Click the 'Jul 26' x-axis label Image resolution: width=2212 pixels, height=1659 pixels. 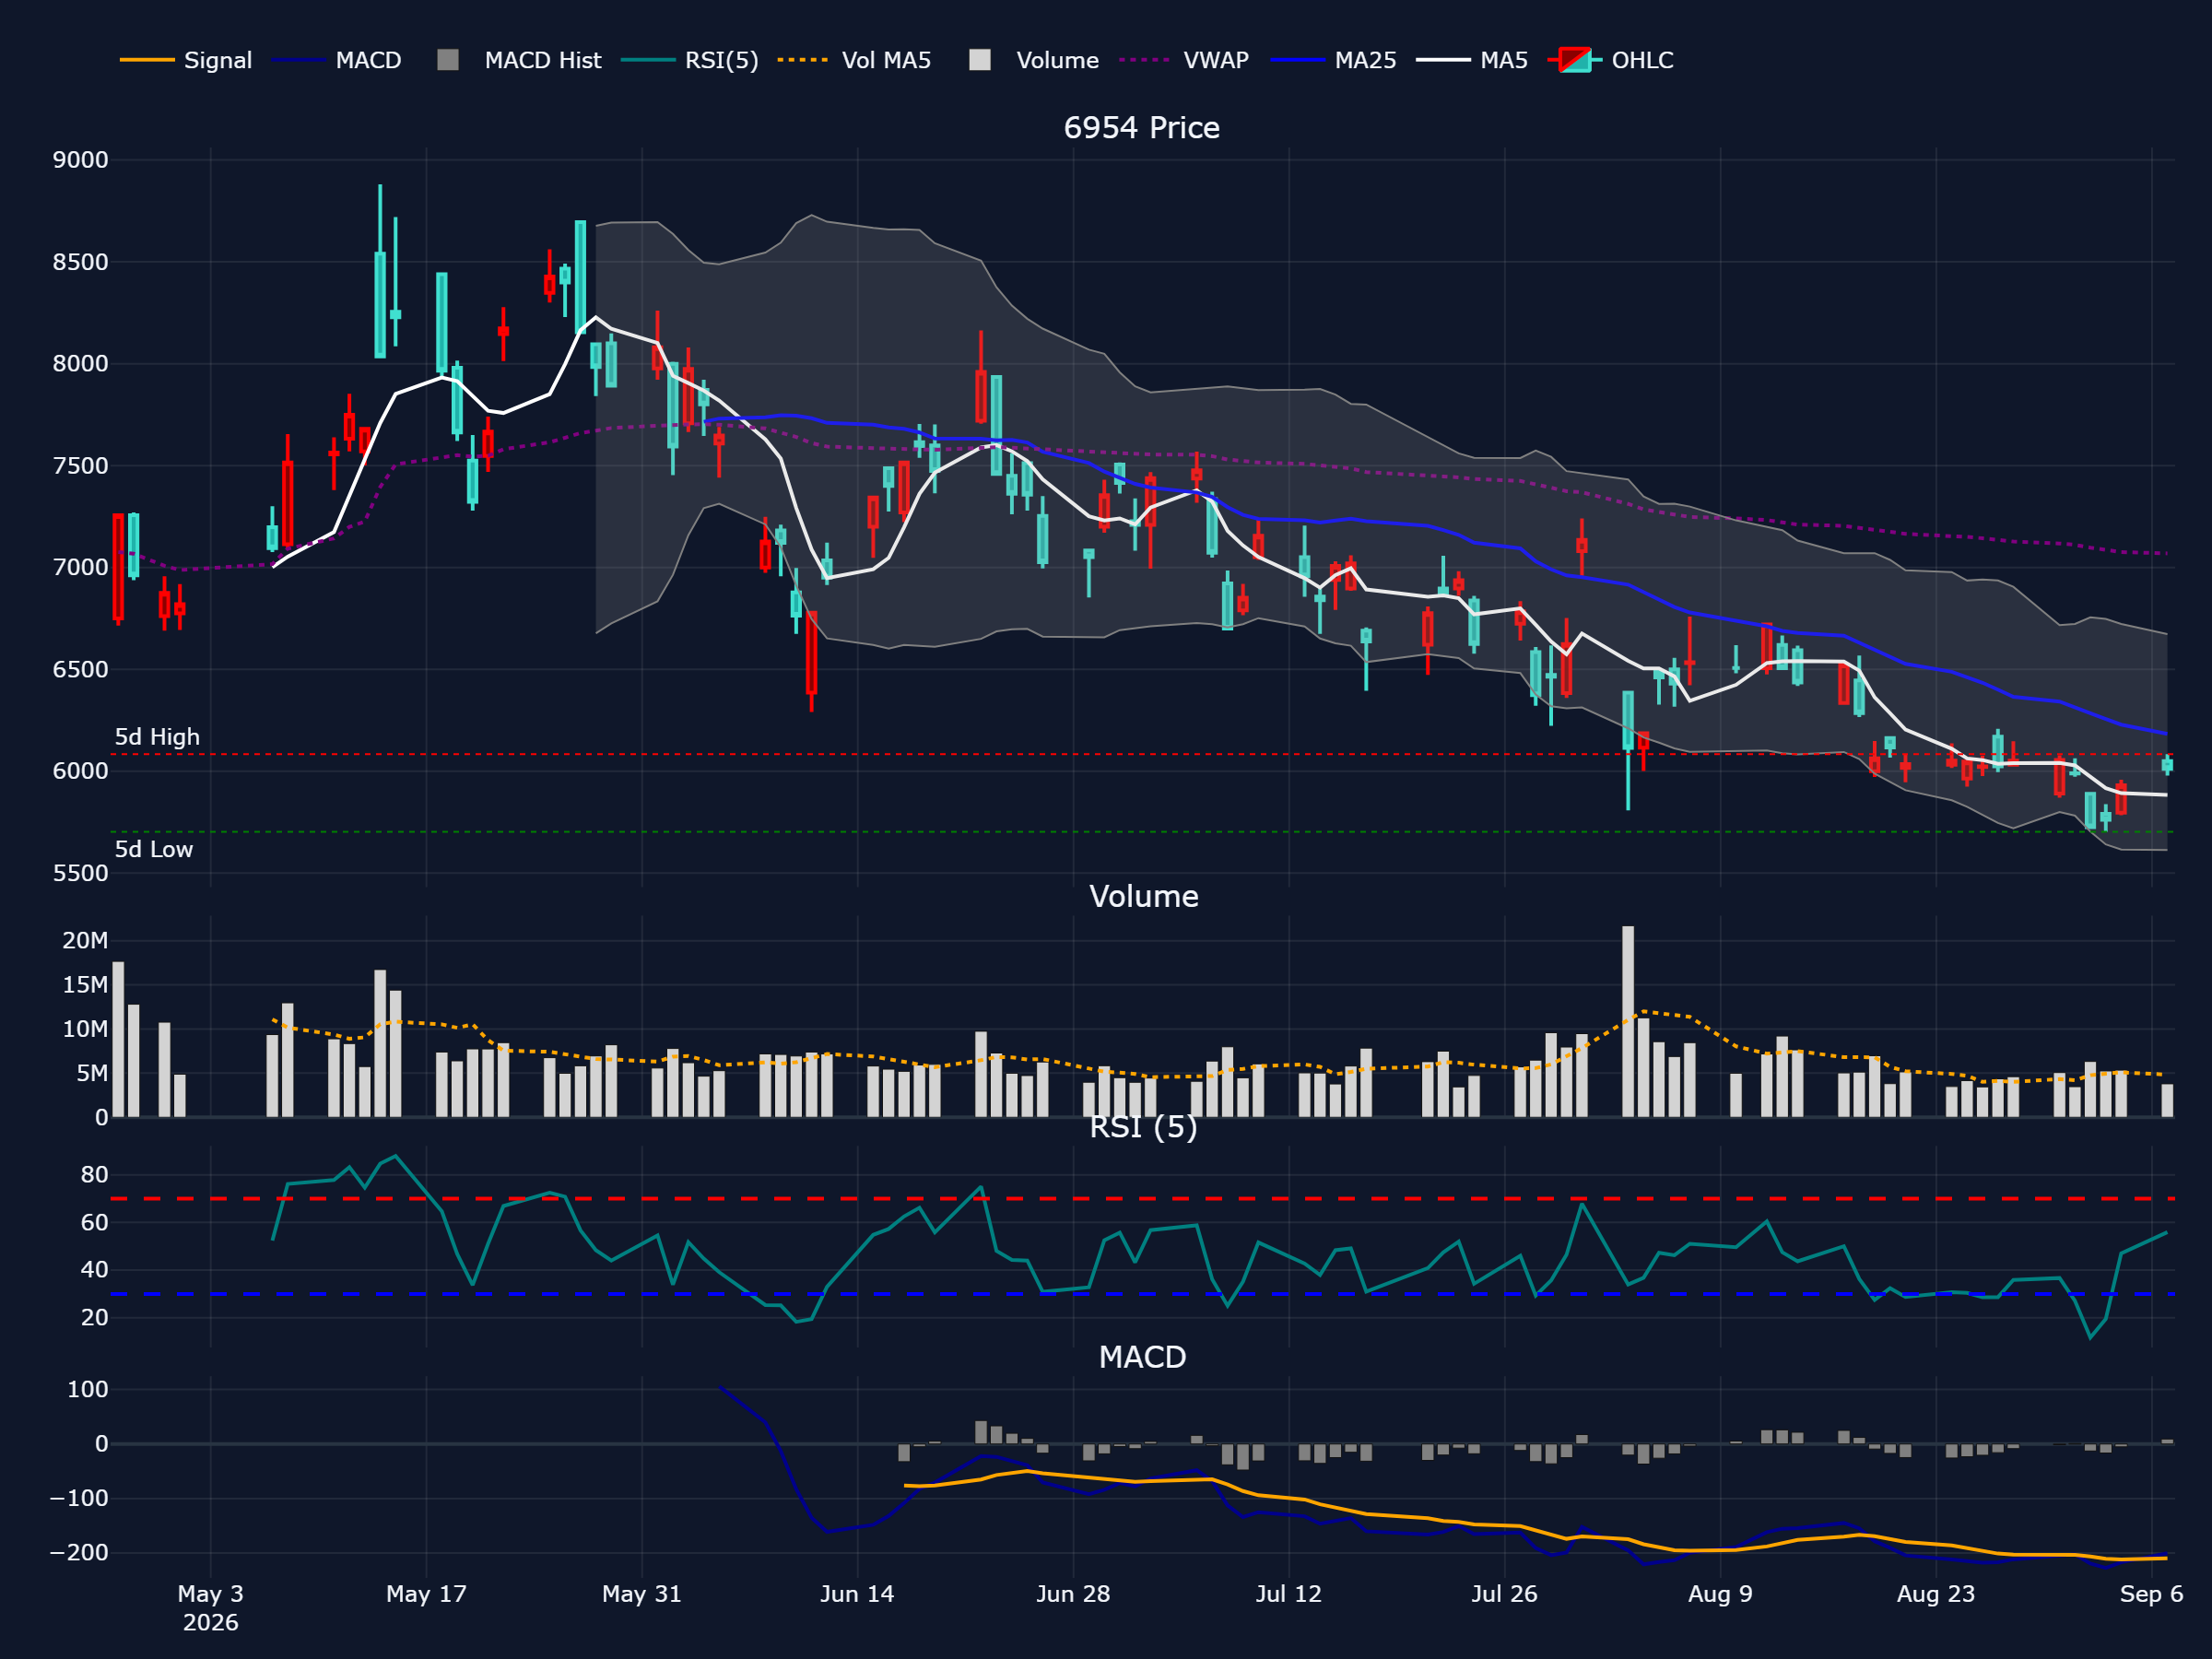[x=1504, y=1594]
